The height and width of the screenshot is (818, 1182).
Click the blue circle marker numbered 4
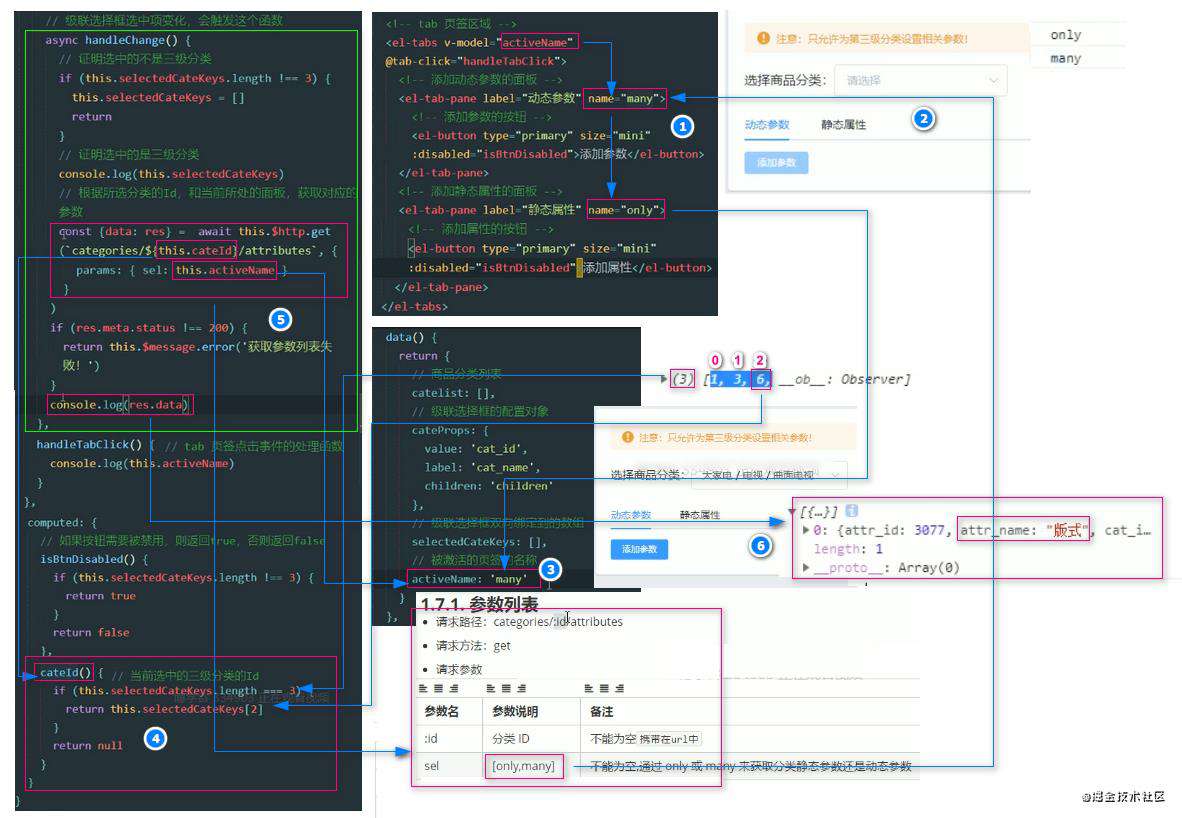point(155,738)
